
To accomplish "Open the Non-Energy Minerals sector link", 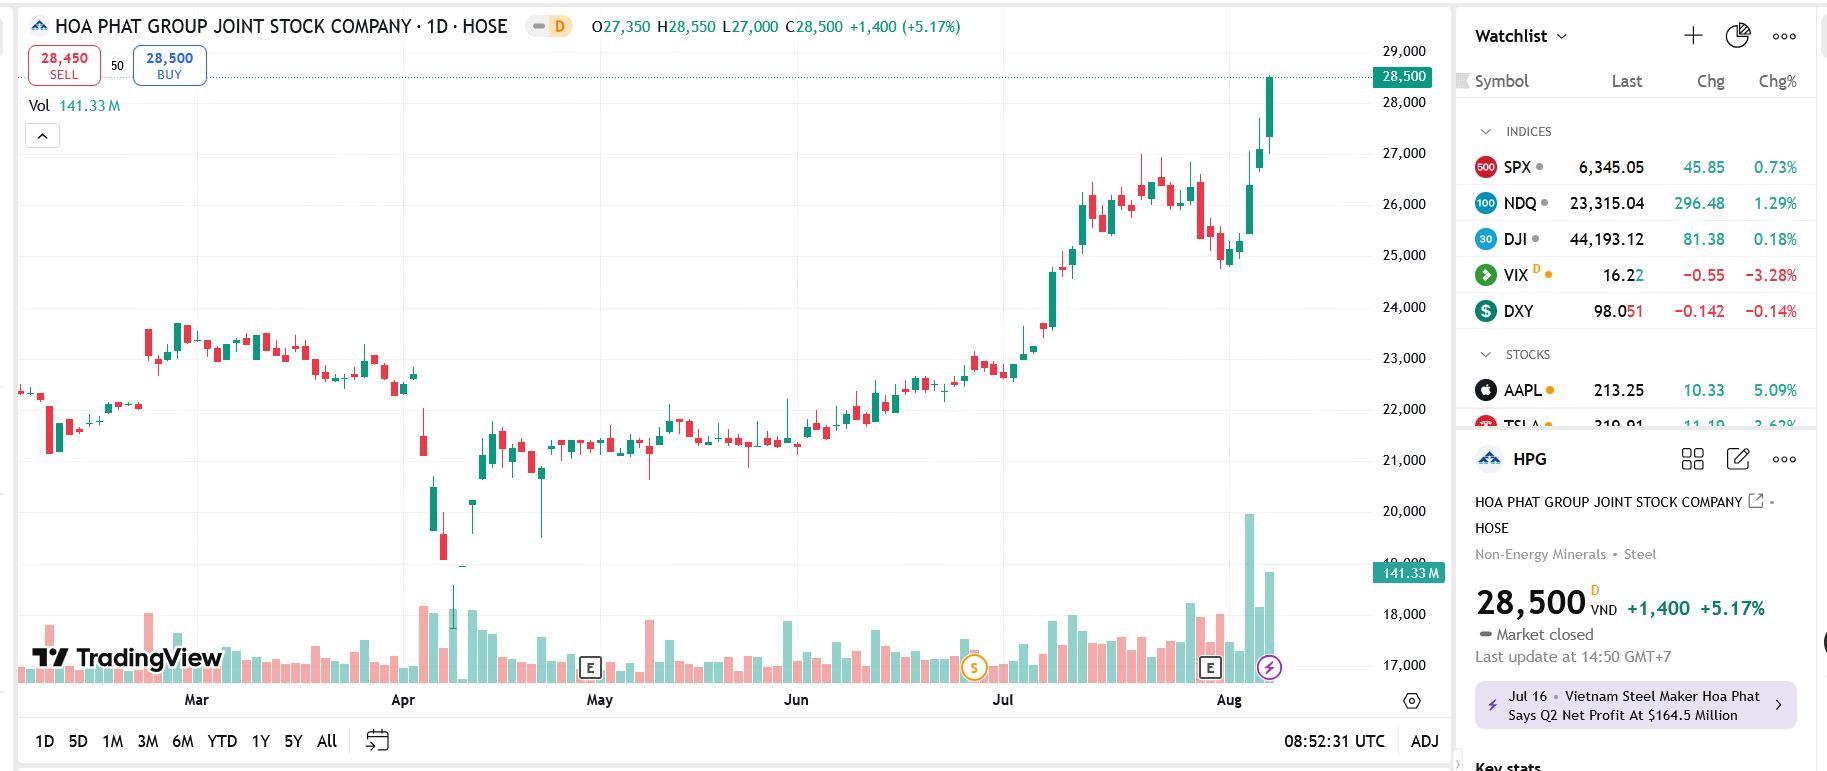I will coord(1540,554).
